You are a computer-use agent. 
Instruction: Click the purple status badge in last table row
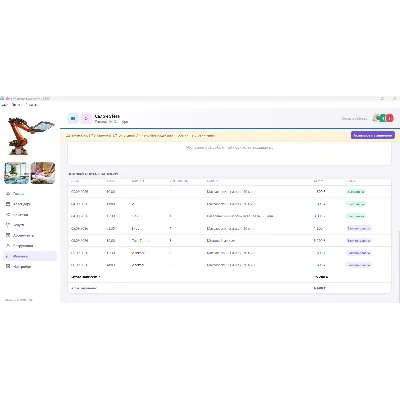click(359, 265)
